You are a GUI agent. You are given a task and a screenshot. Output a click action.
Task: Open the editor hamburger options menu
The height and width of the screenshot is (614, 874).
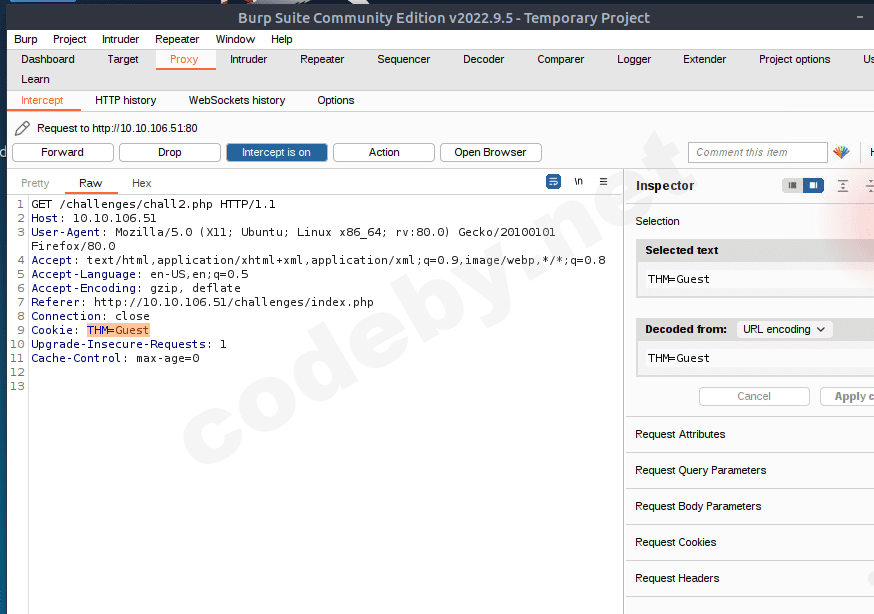pos(603,182)
